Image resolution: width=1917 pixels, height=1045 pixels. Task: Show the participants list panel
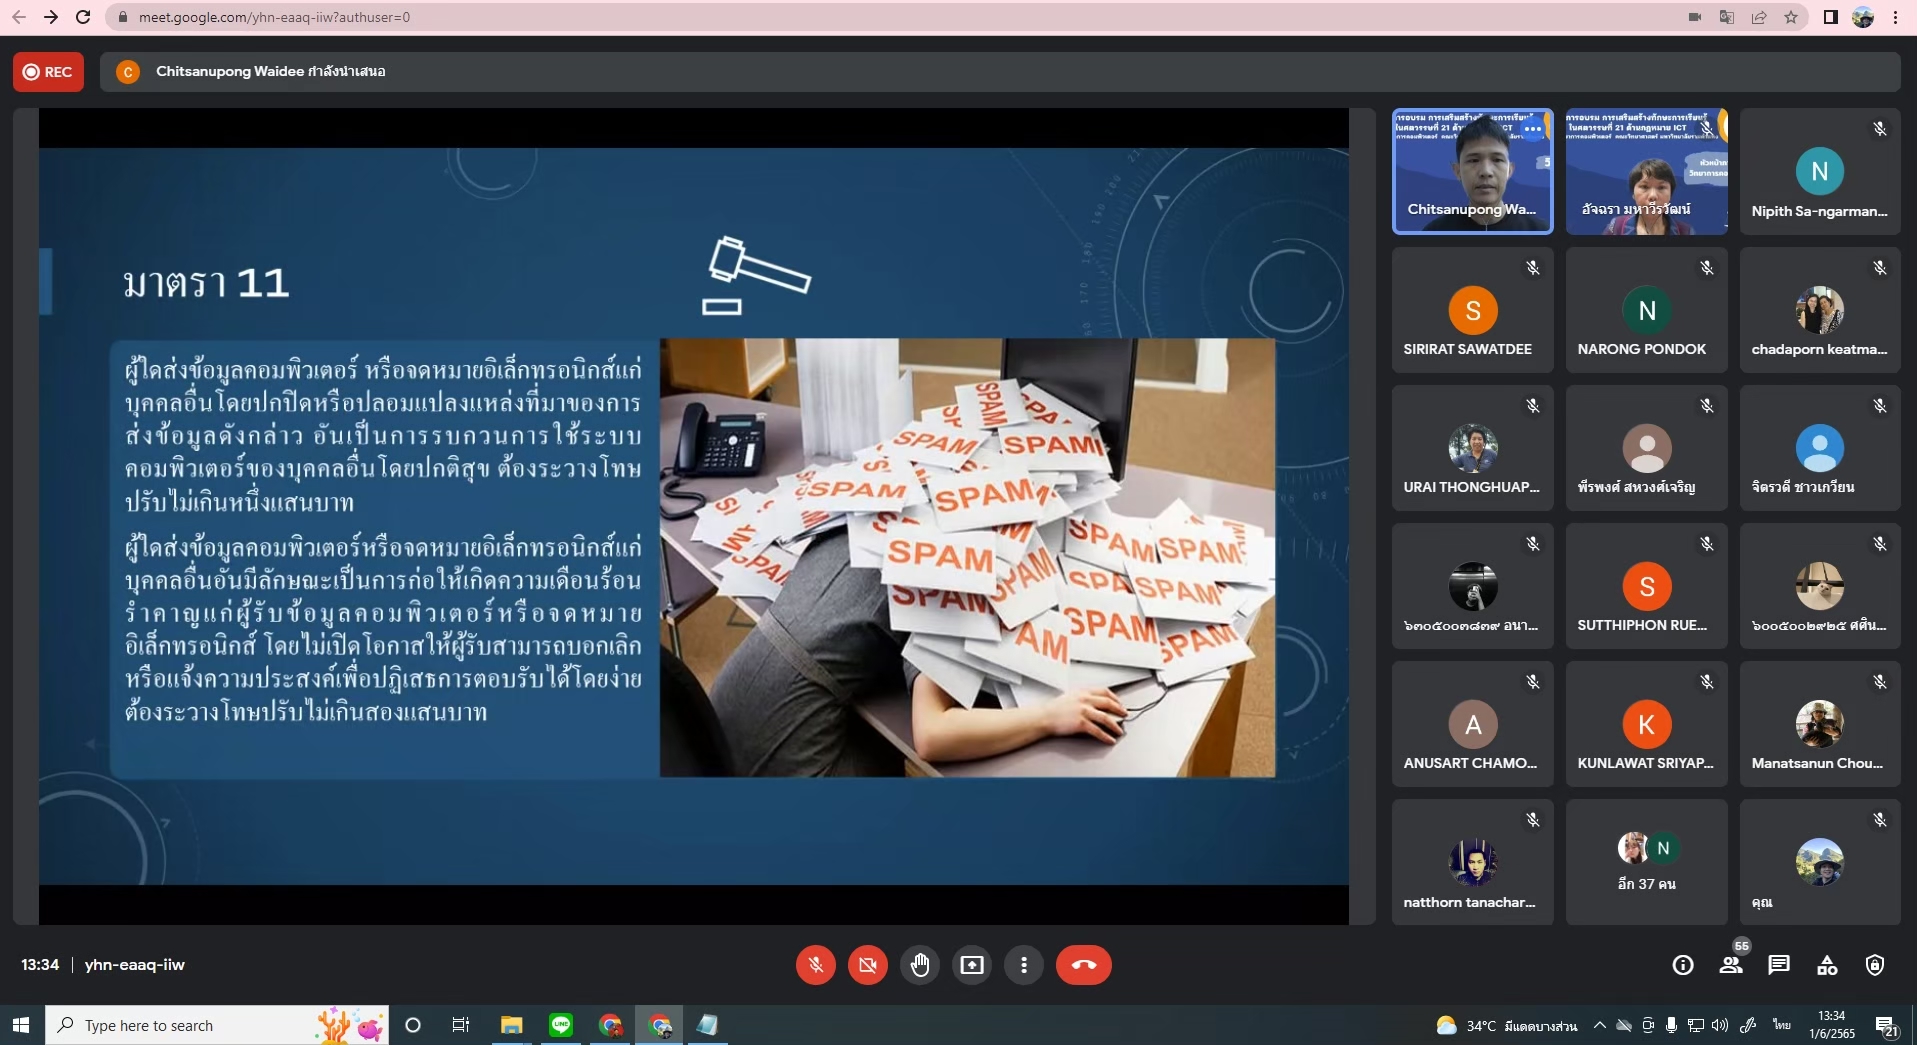click(x=1731, y=965)
